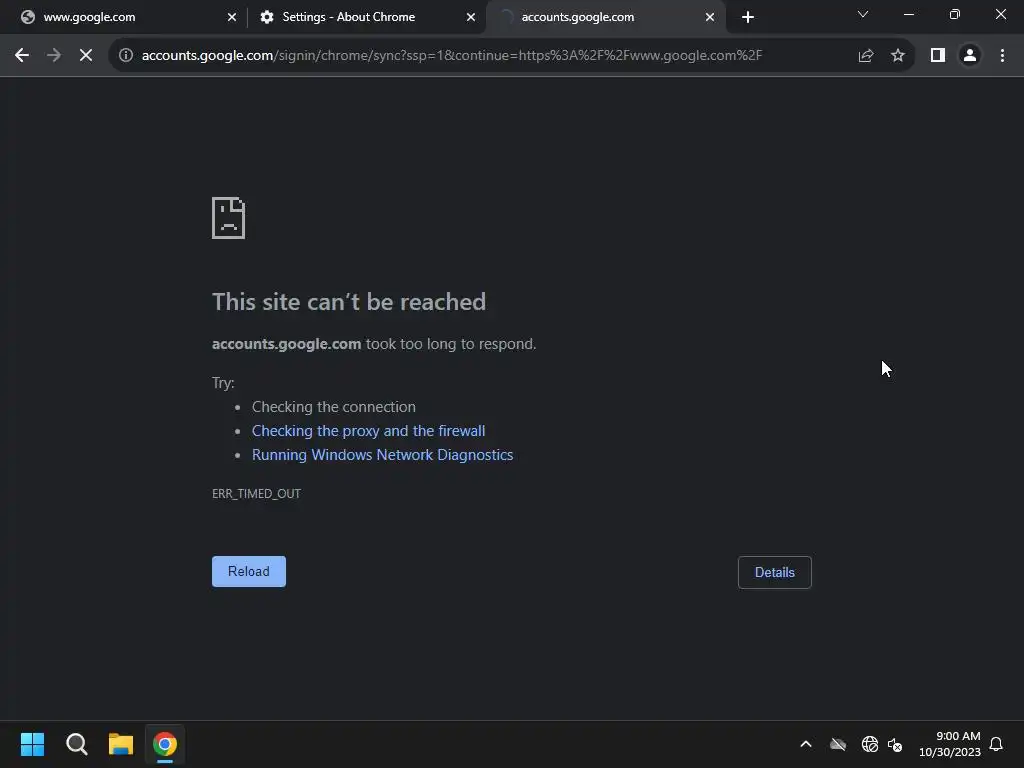Go back using the back arrow
The image size is (1024, 768).
pyautogui.click(x=22, y=56)
